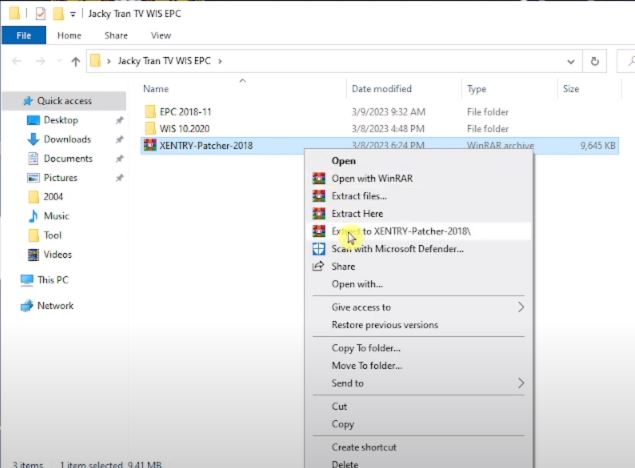Choose Restore previous versions

[385, 325]
